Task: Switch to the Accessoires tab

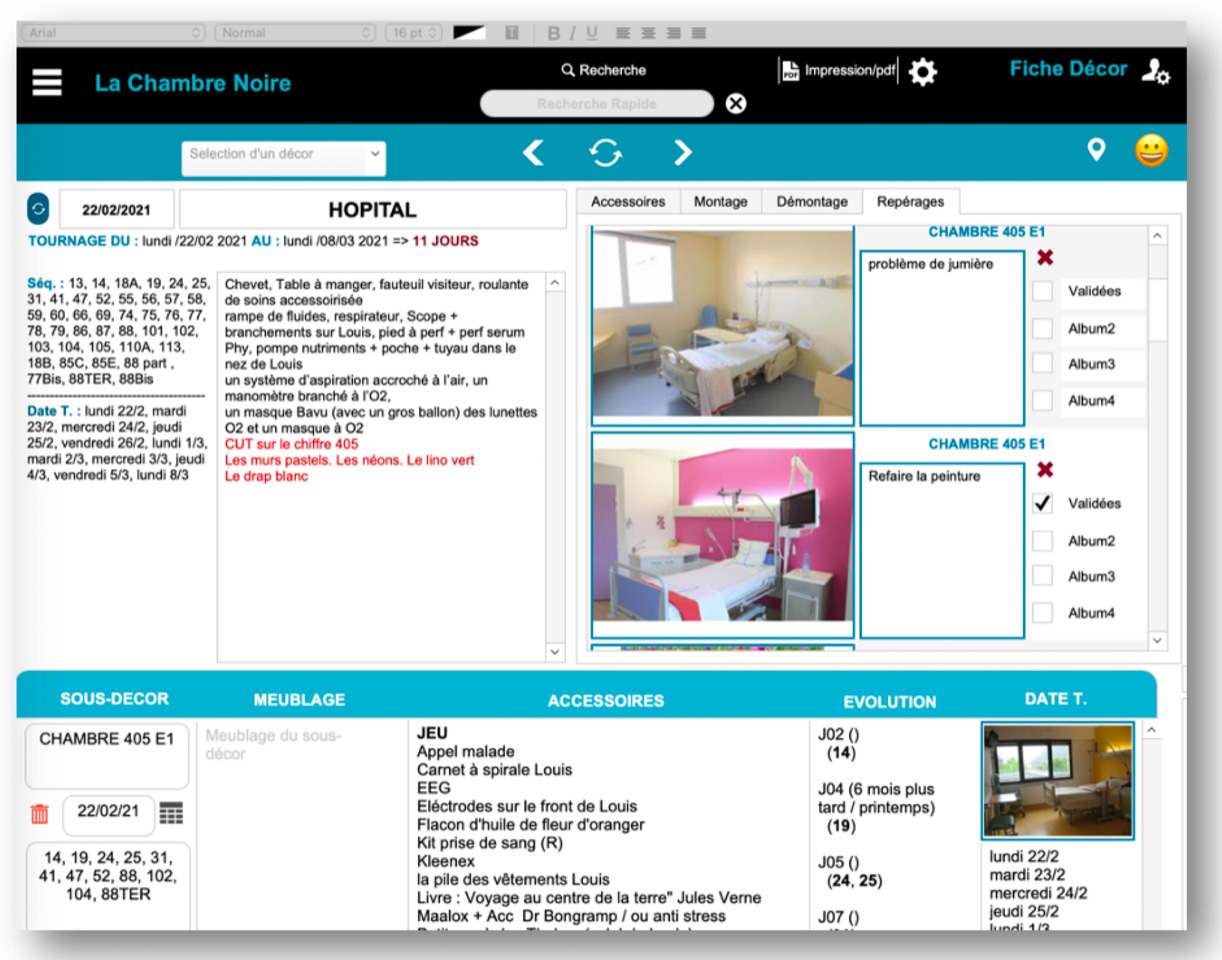Action: click(628, 202)
